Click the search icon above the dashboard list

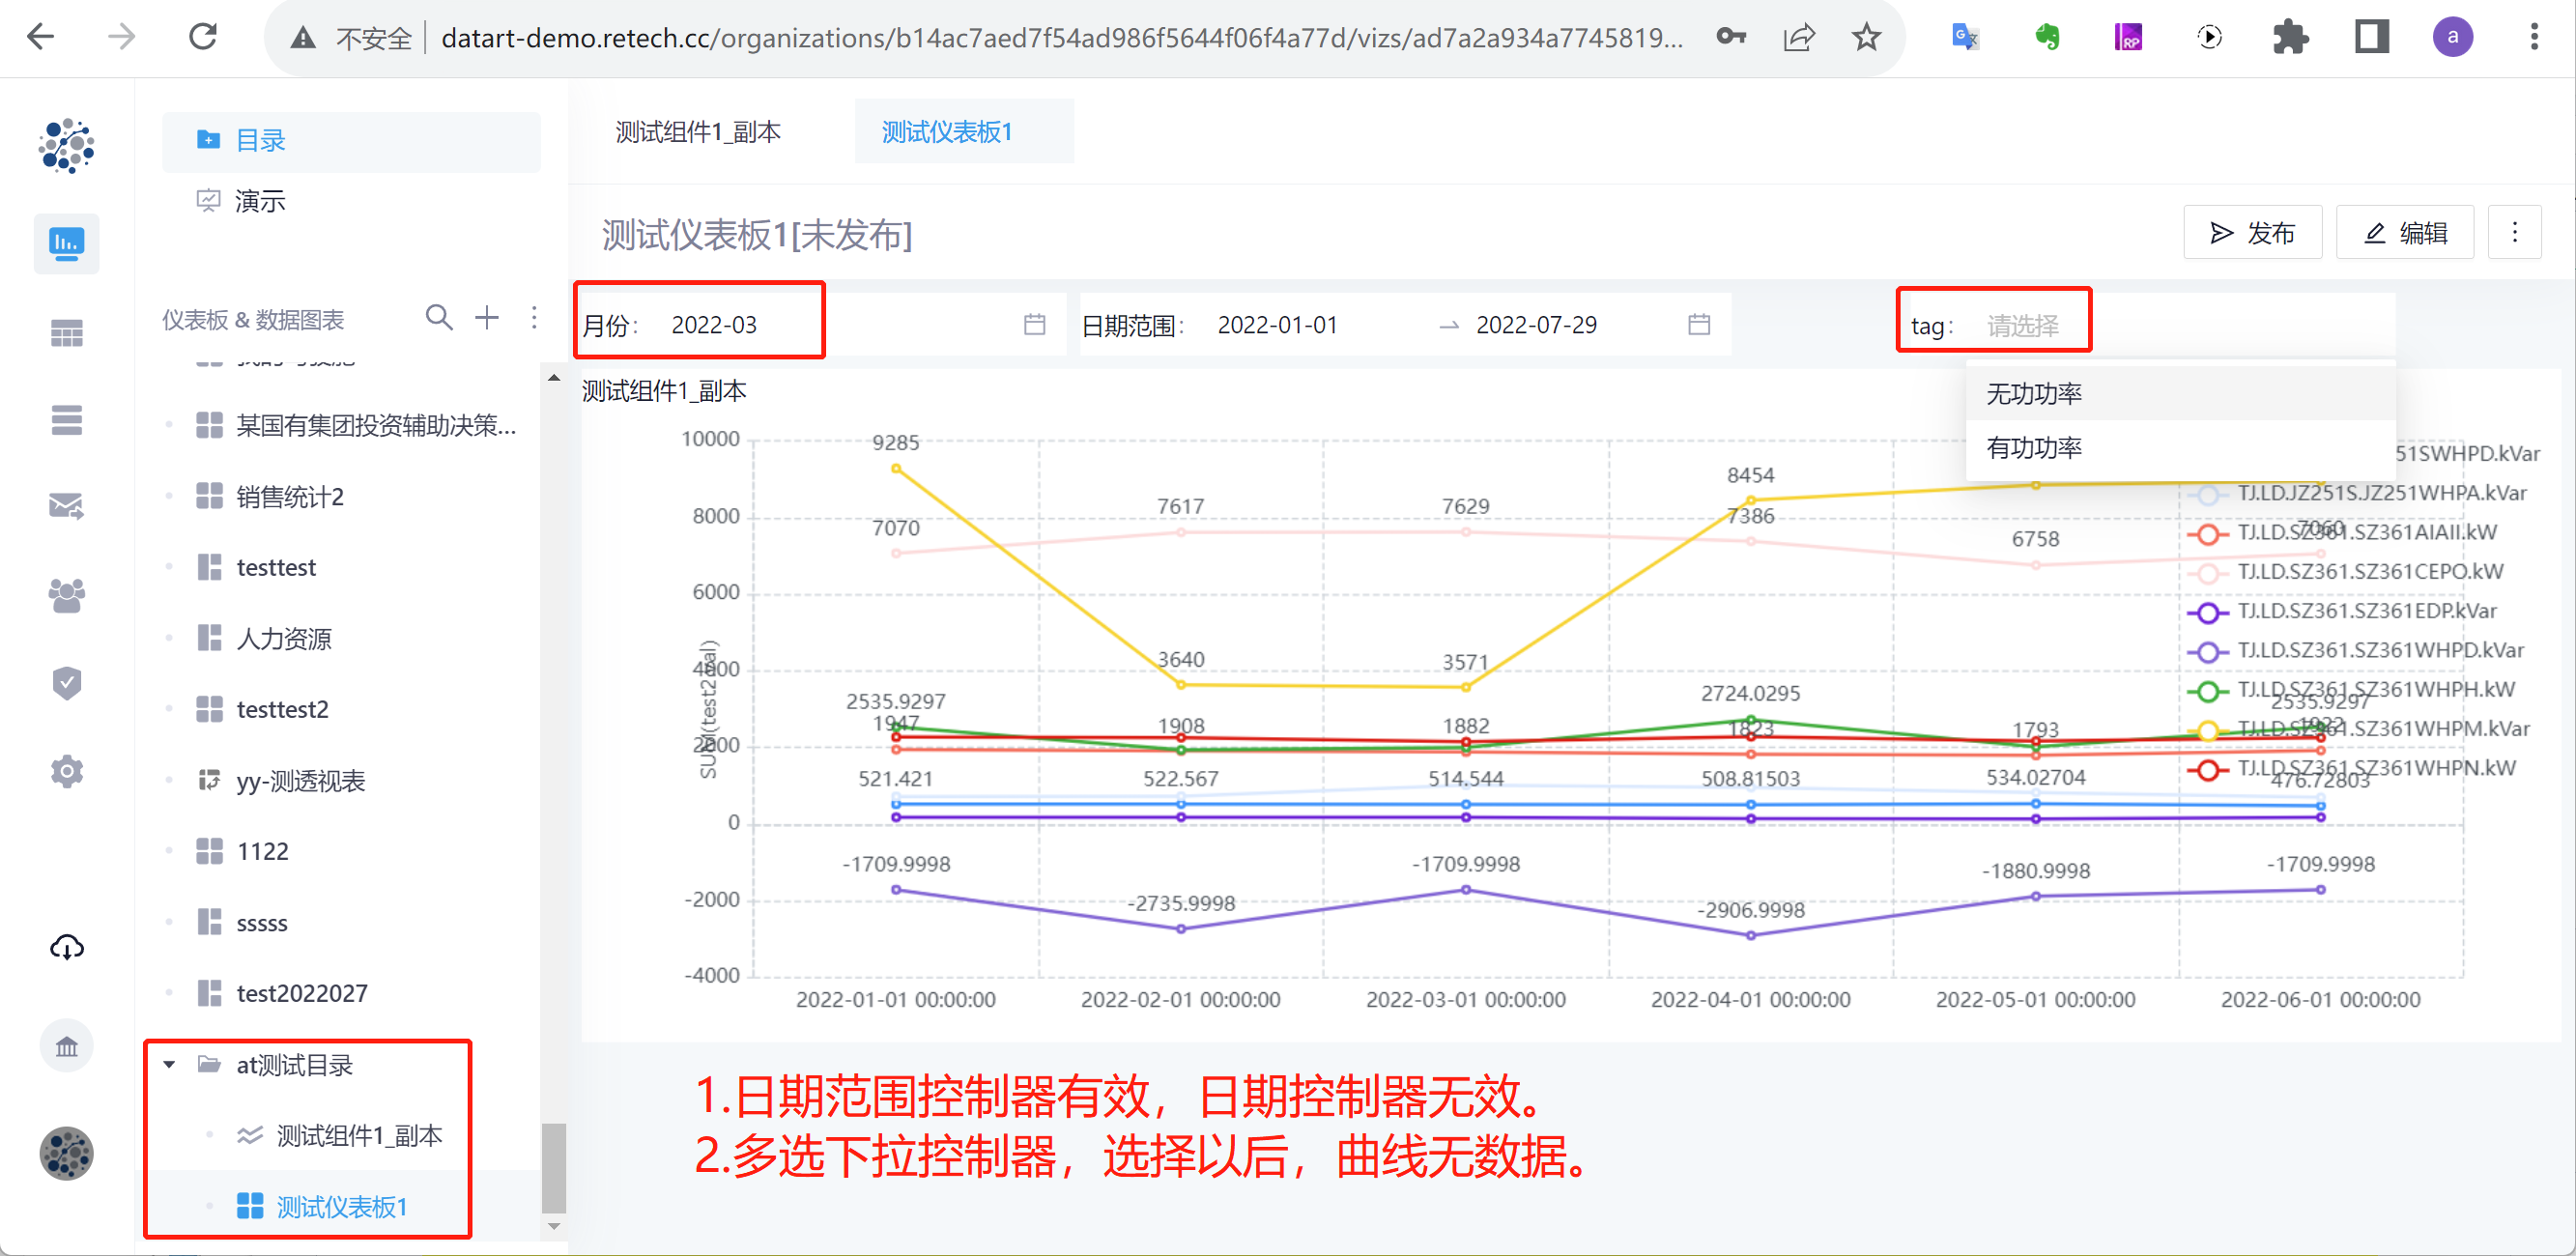pyautogui.click(x=439, y=318)
